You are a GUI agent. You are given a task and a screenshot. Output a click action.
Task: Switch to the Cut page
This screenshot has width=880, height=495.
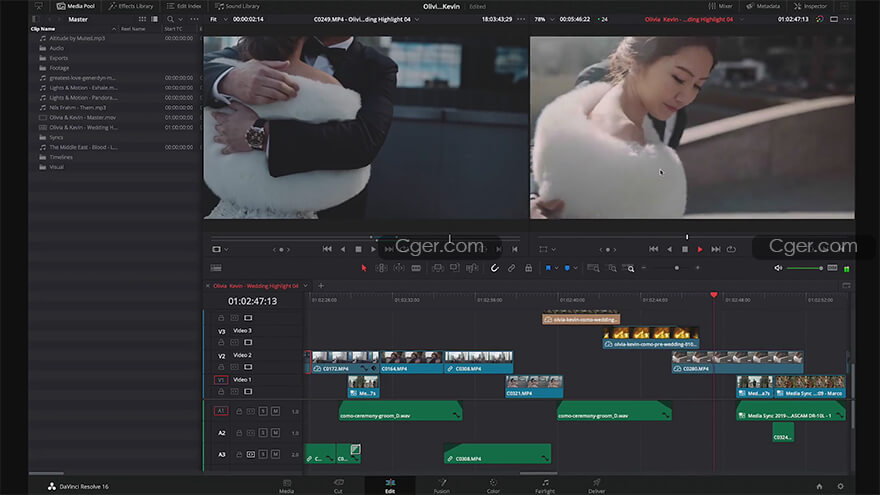click(338, 486)
